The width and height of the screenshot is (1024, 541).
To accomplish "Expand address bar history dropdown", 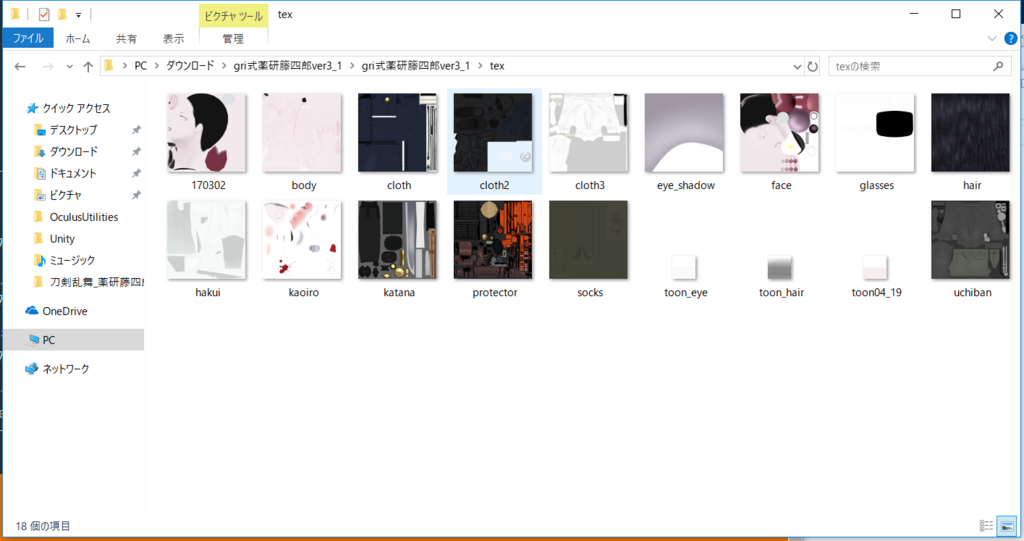I will [797, 67].
